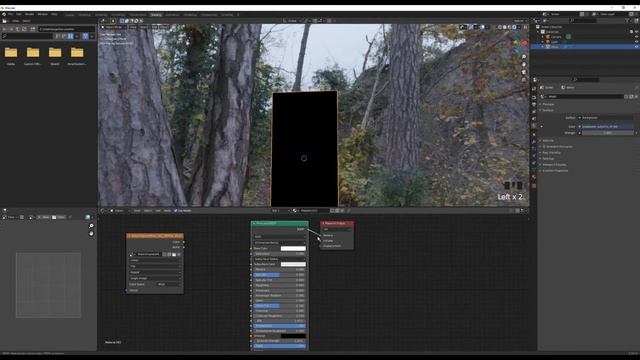
Task: Click New button in image editor
Action: click(44, 217)
